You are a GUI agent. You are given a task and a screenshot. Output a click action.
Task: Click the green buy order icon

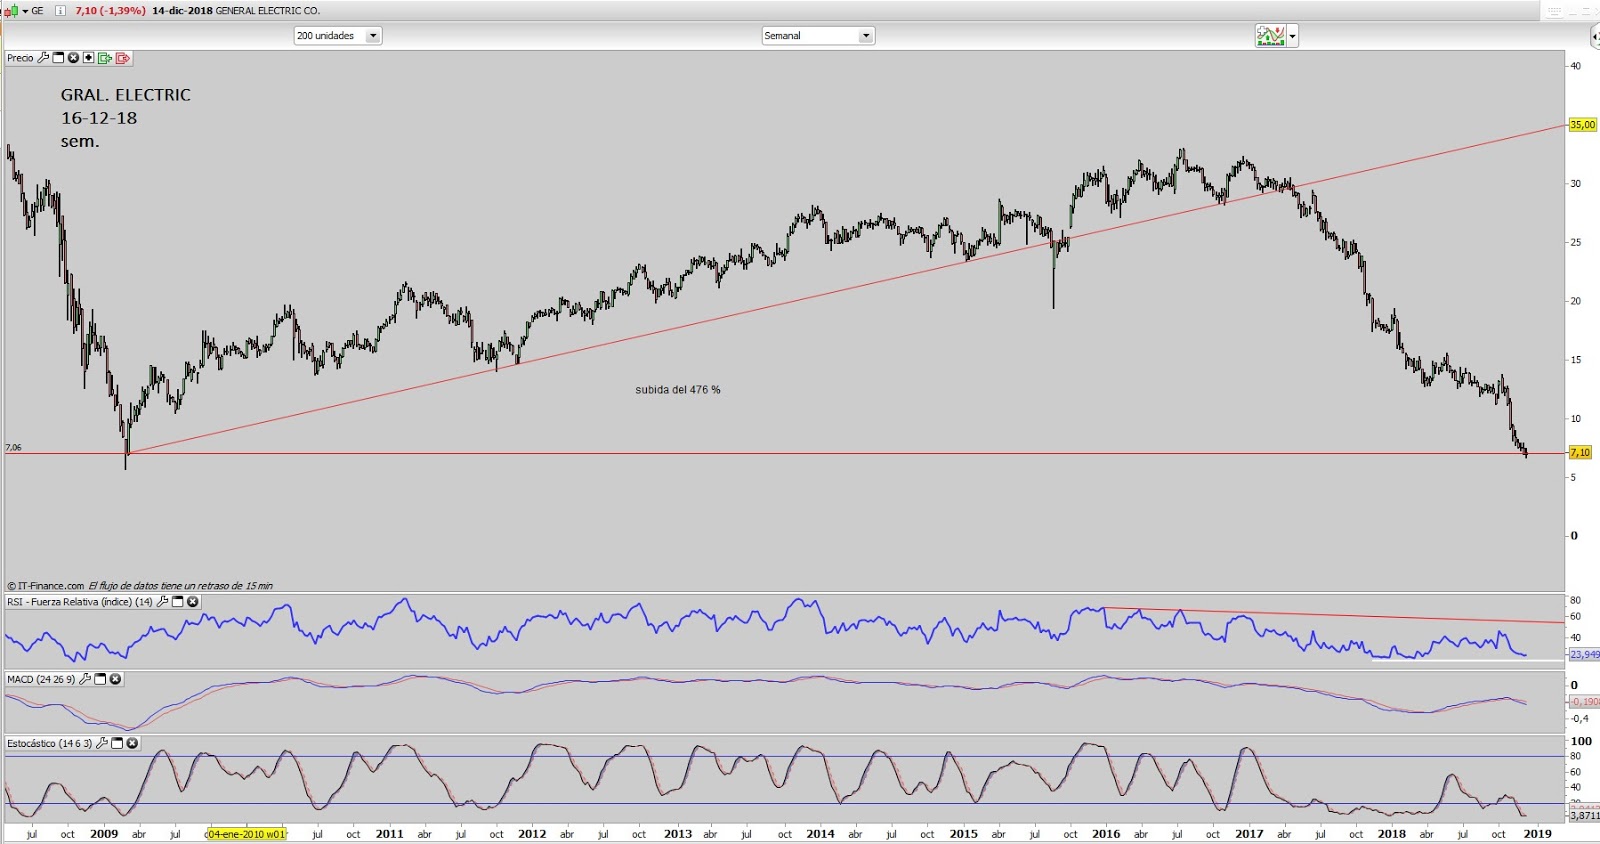[105, 58]
